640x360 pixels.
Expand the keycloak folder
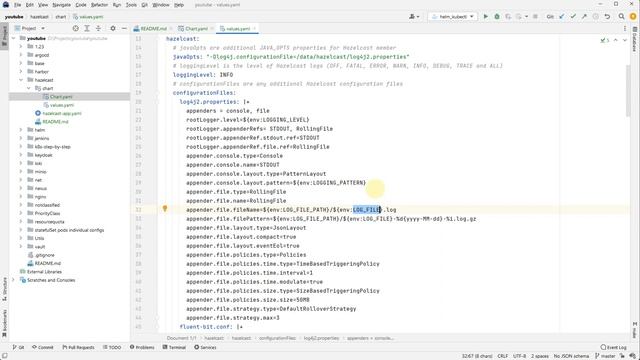click(x=21, y=155)
